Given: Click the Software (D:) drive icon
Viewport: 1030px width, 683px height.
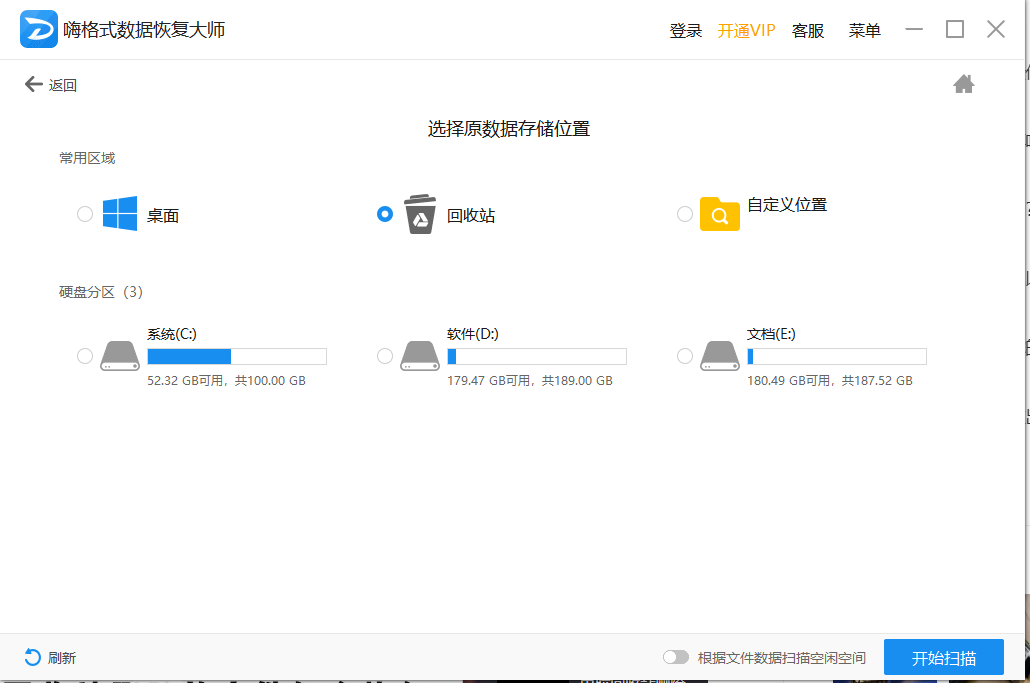Looking at the screenshot, I should (420, 356).
